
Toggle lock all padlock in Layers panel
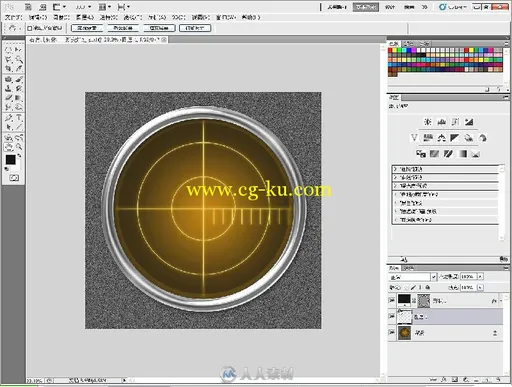[x=428, y=287]
